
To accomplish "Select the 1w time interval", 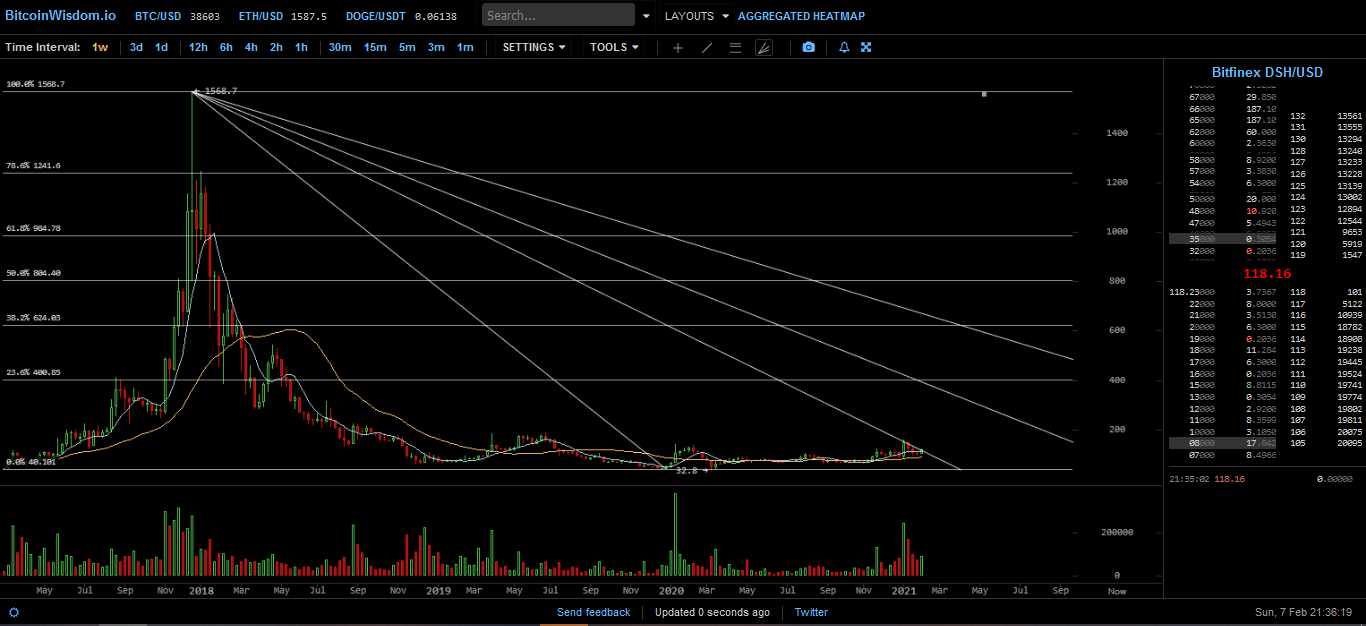I will [x=100, y=47].
